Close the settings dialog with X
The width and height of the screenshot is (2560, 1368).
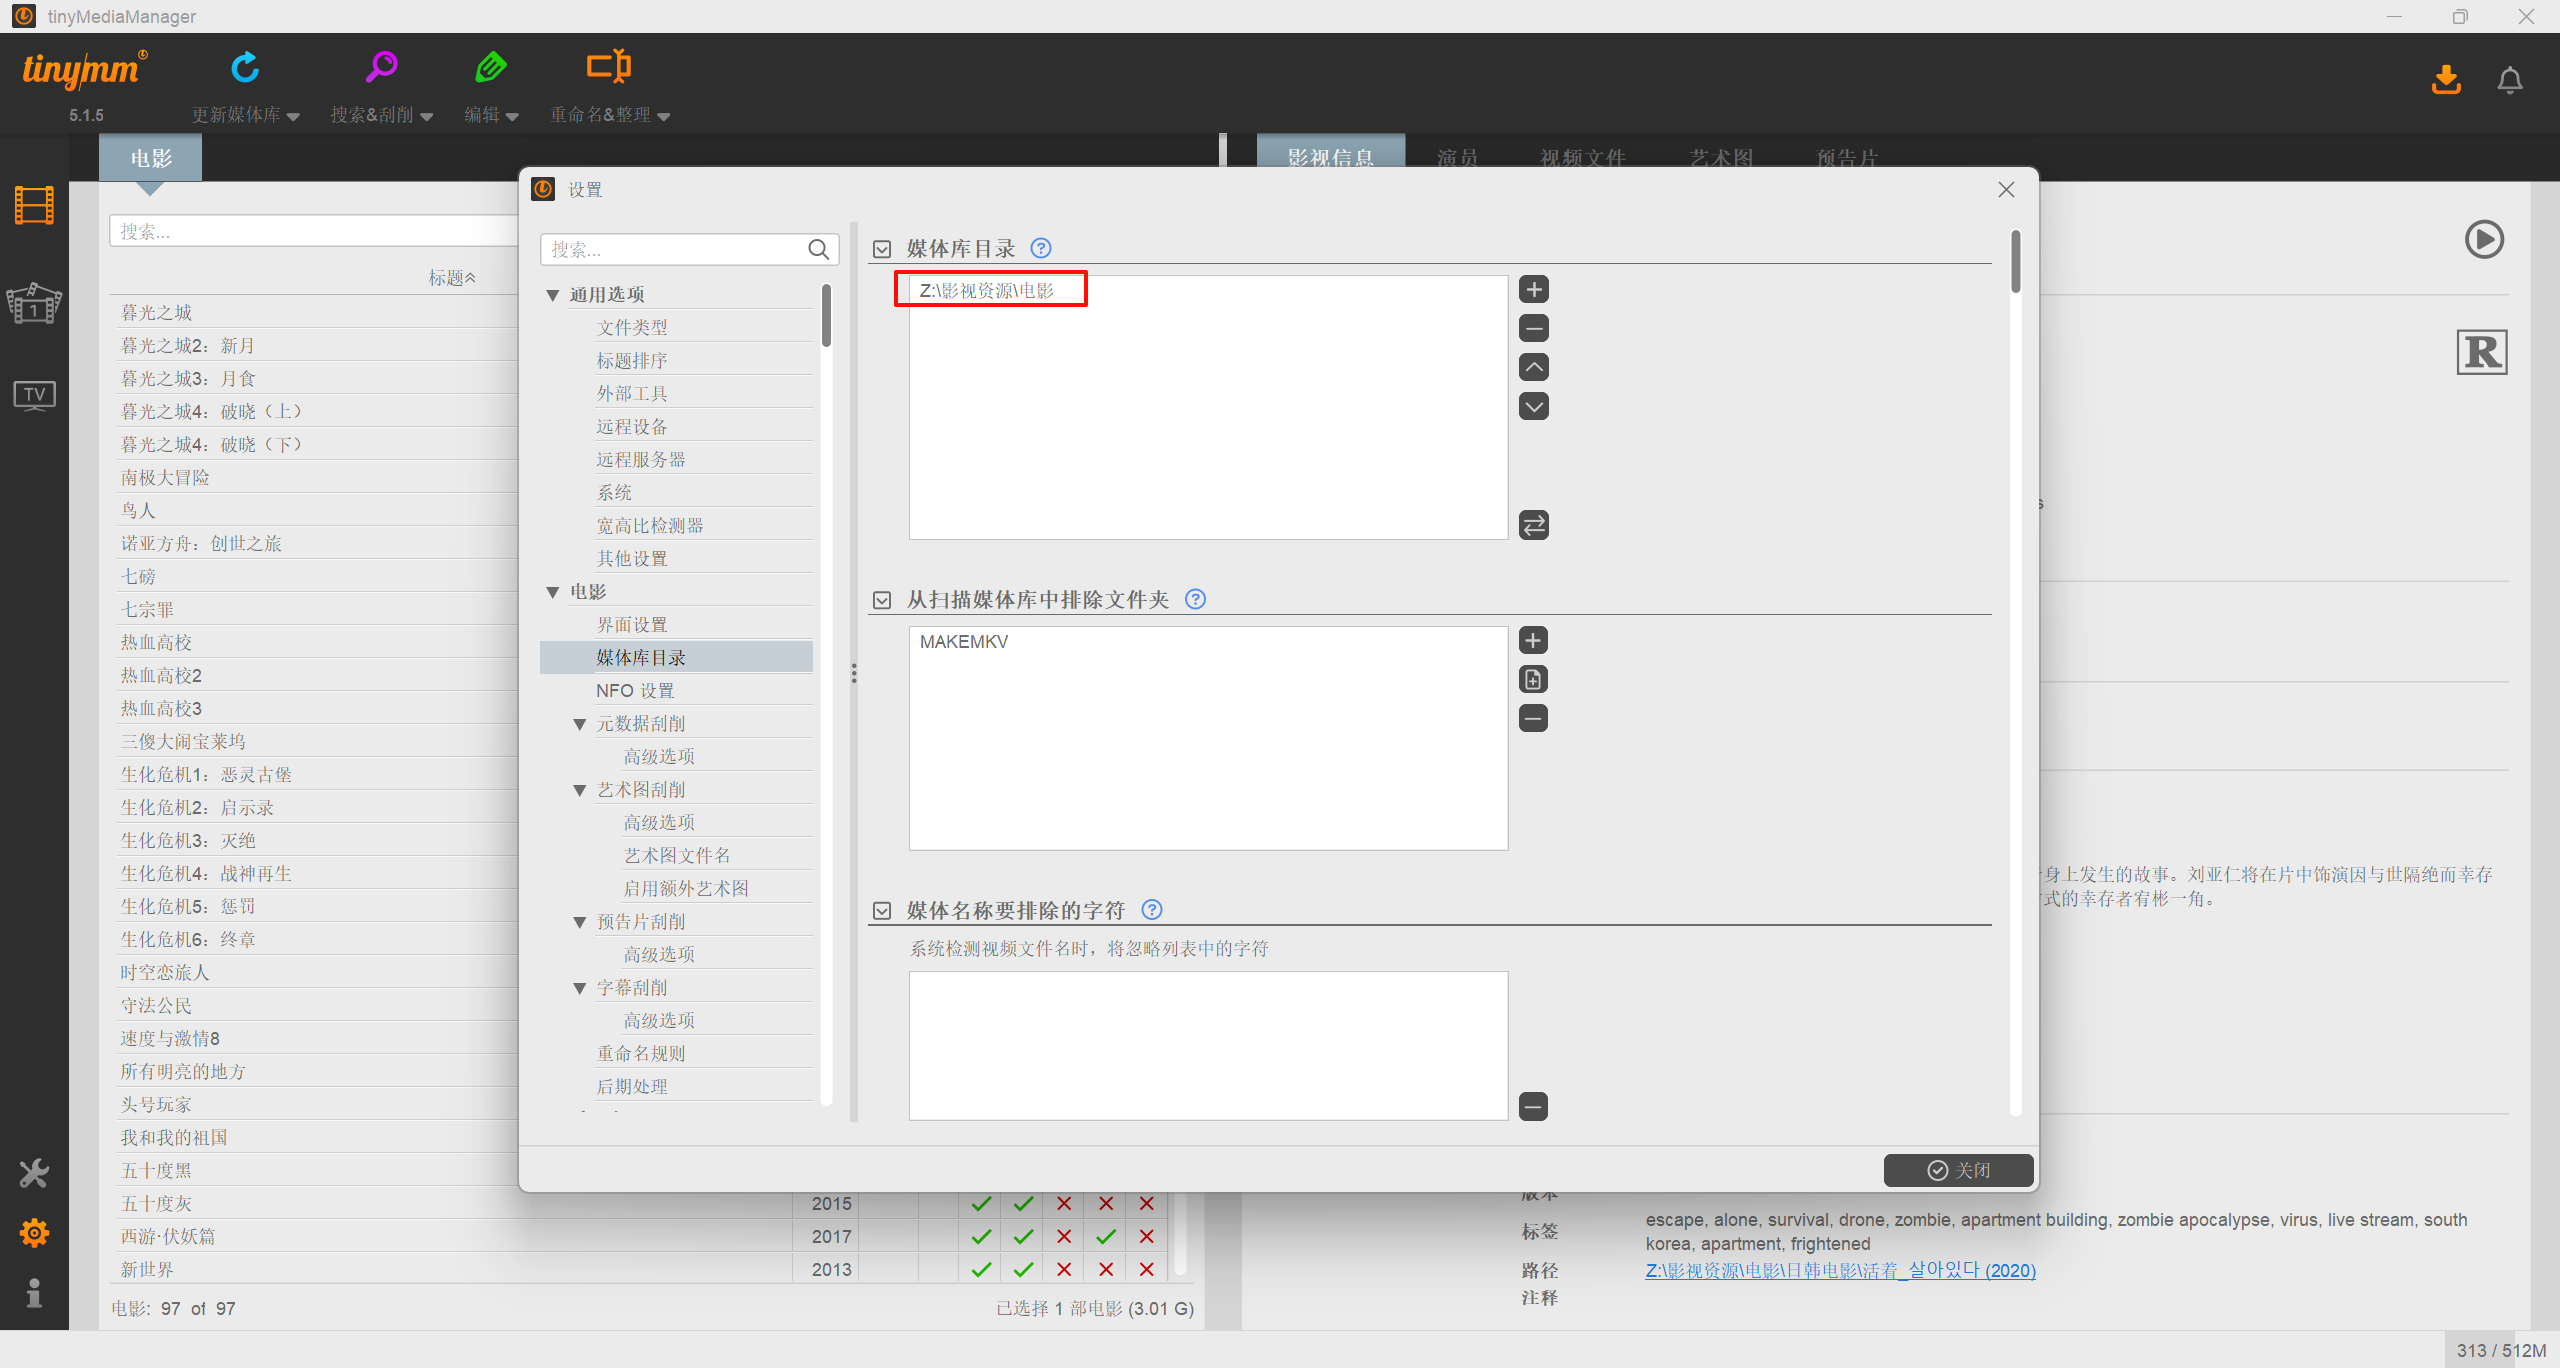pos(2006,189)
